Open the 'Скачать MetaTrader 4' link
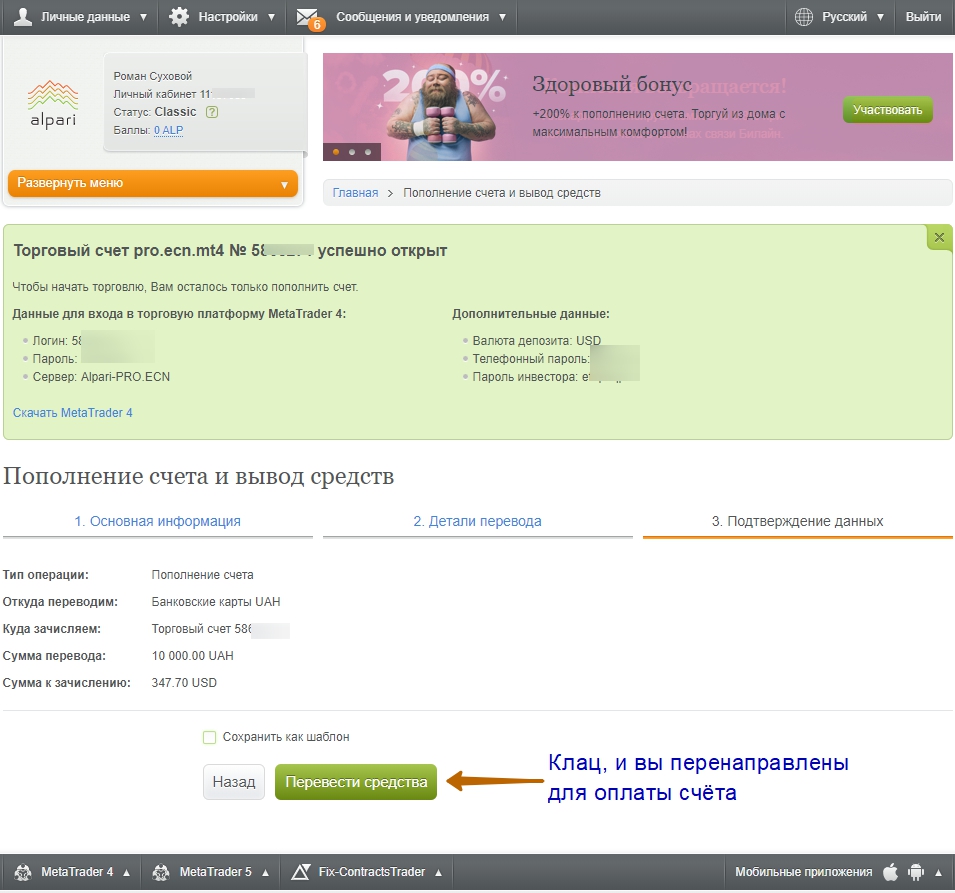The image size is (955, 893). (x=73, y=413)
